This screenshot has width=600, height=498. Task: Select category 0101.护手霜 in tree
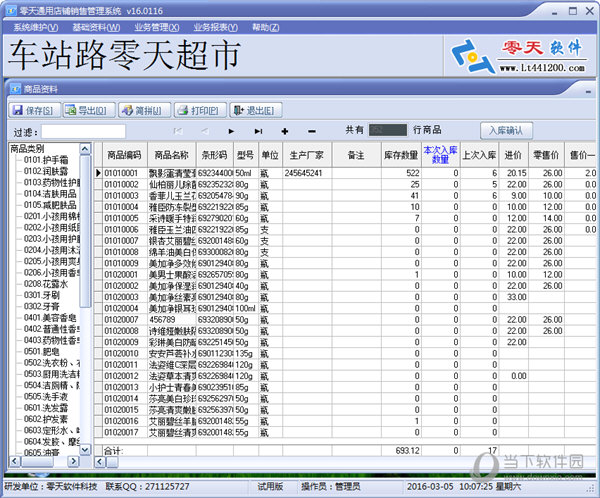pyautogui.click(x=46, y=160)
